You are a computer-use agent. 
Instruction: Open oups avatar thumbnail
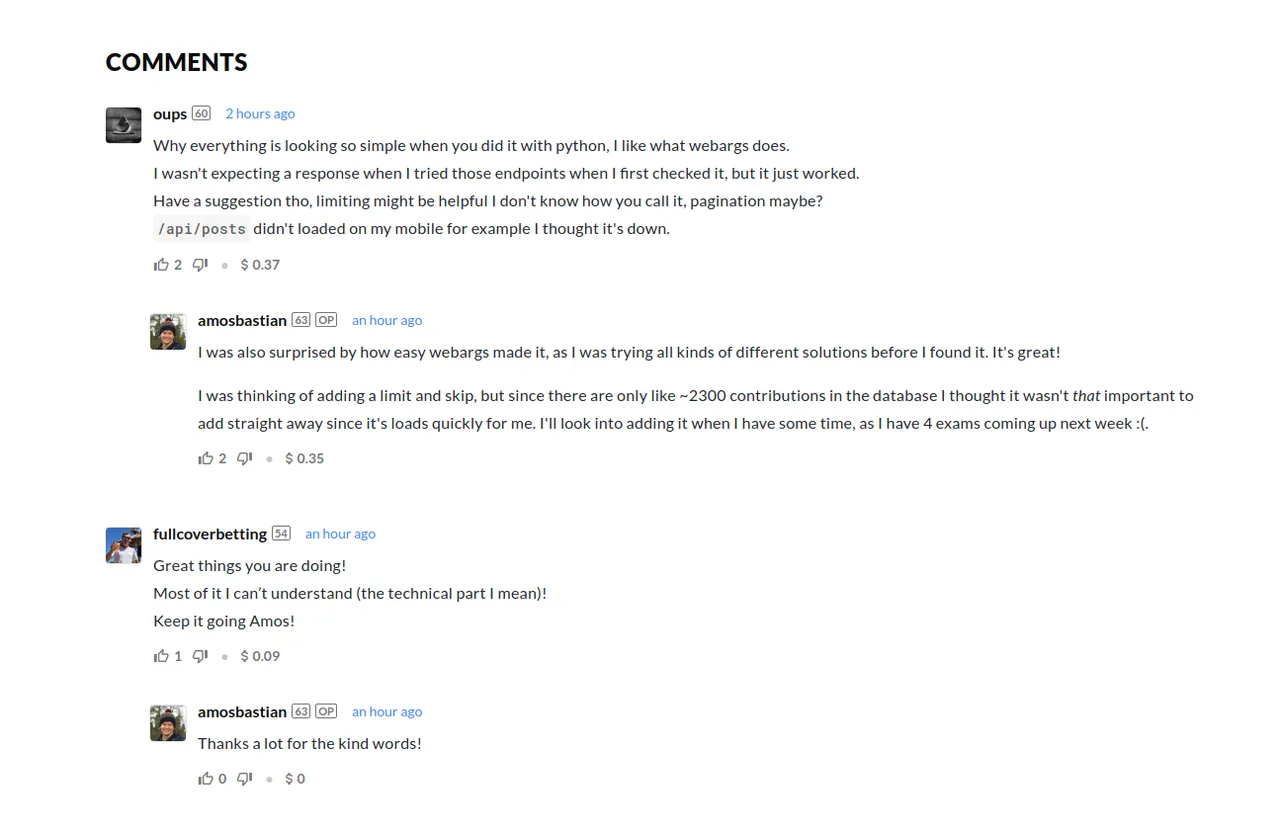point(124,125)
